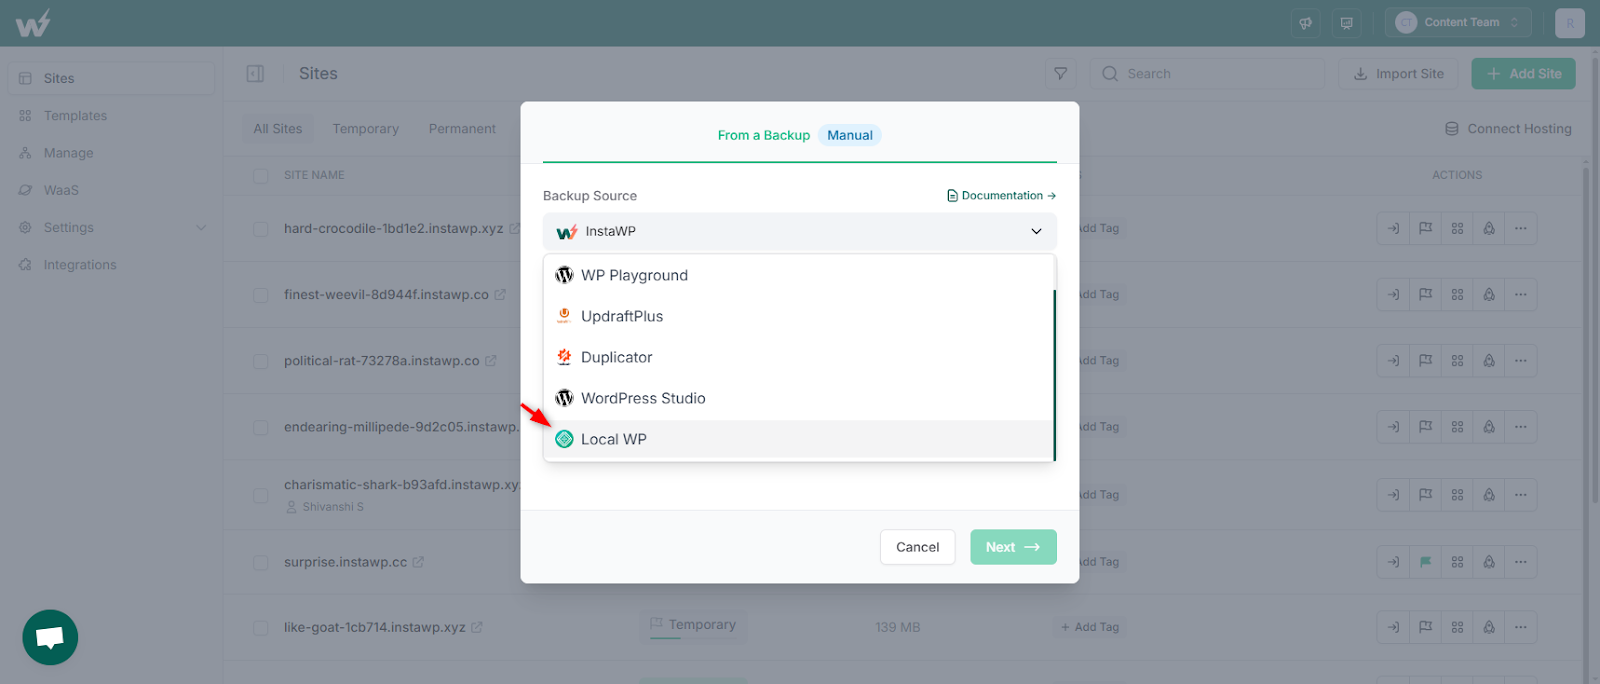Toggle select-all checkbox in SITE NAME header
The height and width of the screenshot is (684, 1600).
(x=261, y=175)
